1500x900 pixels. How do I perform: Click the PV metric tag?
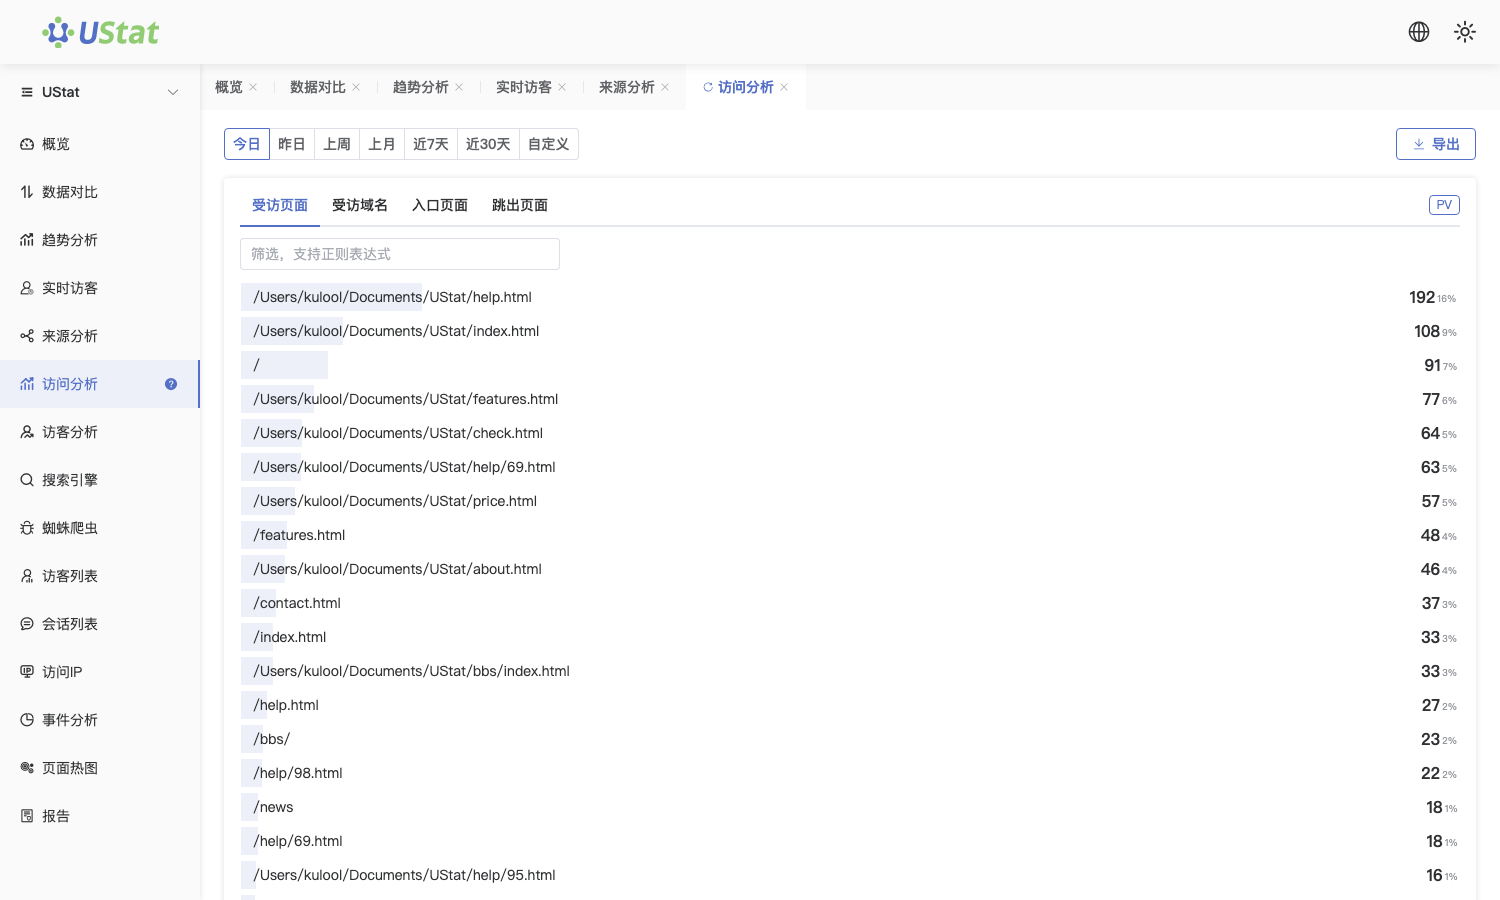(x=1444, y=205)
